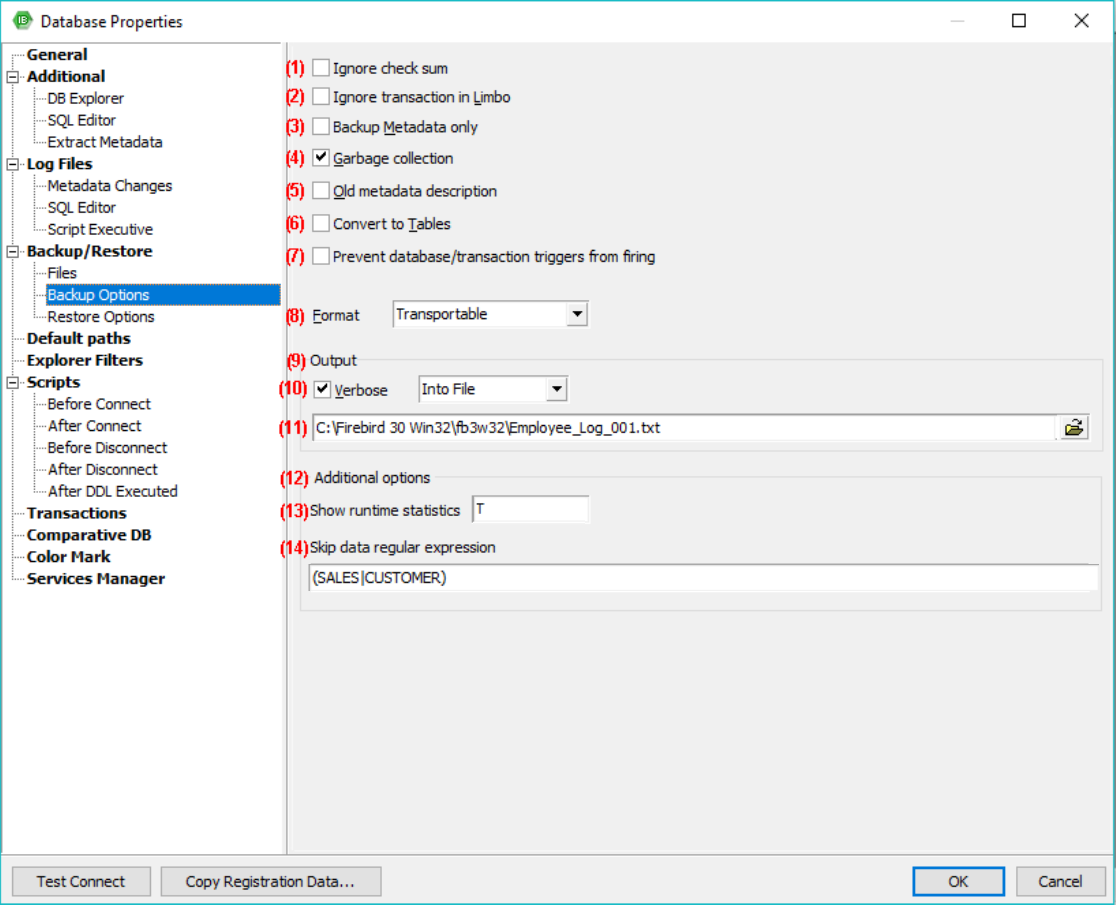
Task: Select Default paths in the tree
Action: click(x=78, y=339)
